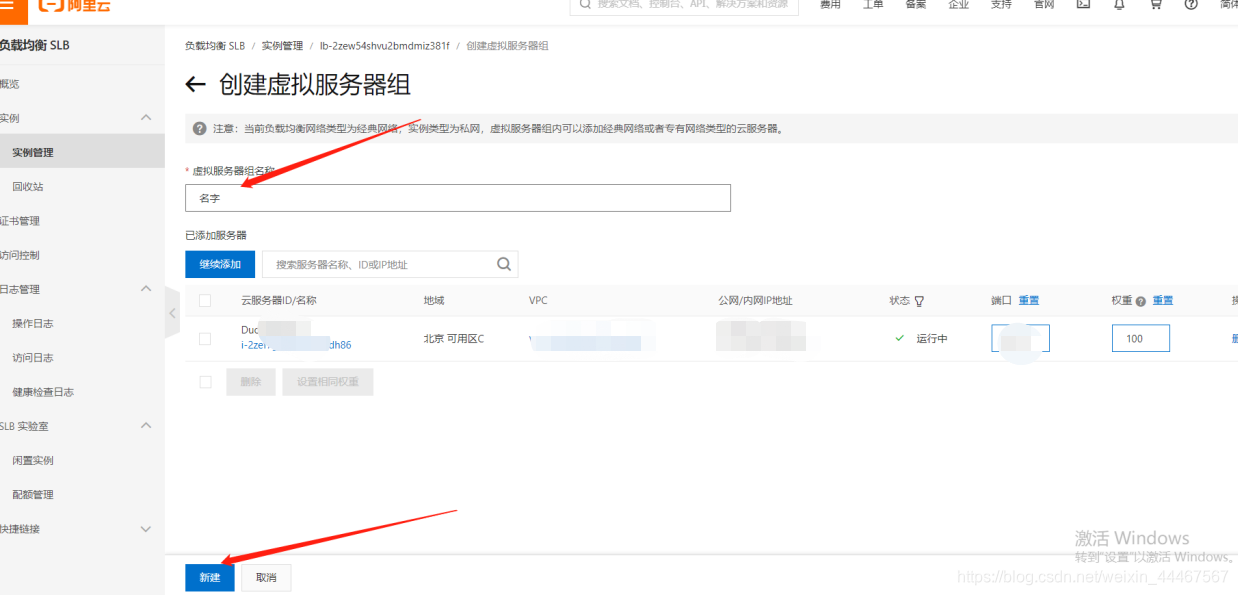Open the shopping cart icon

tap(1156, 5)
